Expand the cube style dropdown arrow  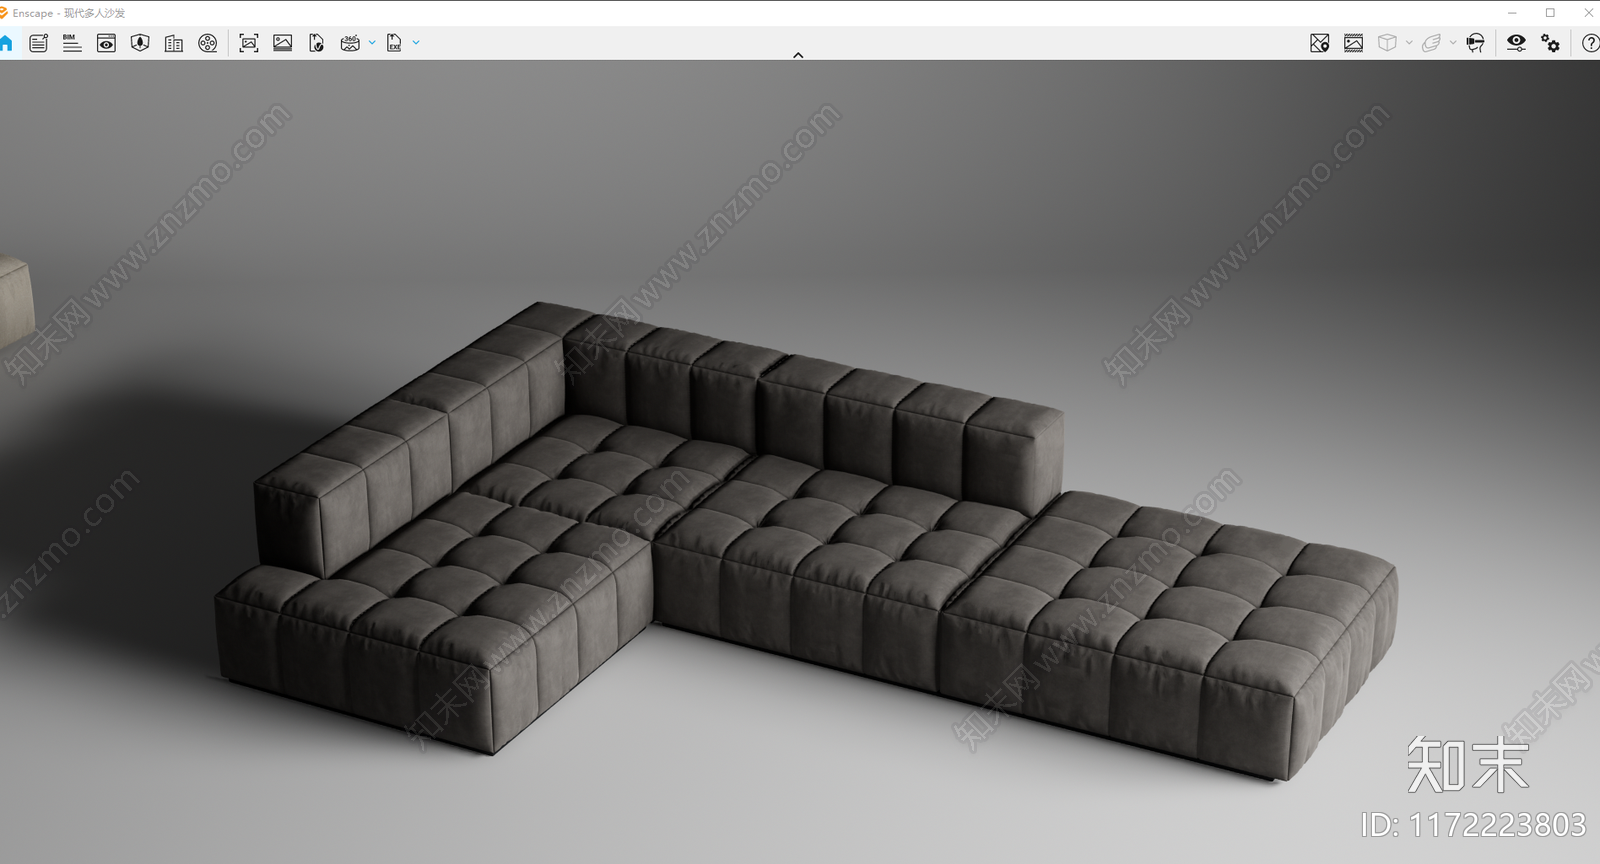point(1409,43)
